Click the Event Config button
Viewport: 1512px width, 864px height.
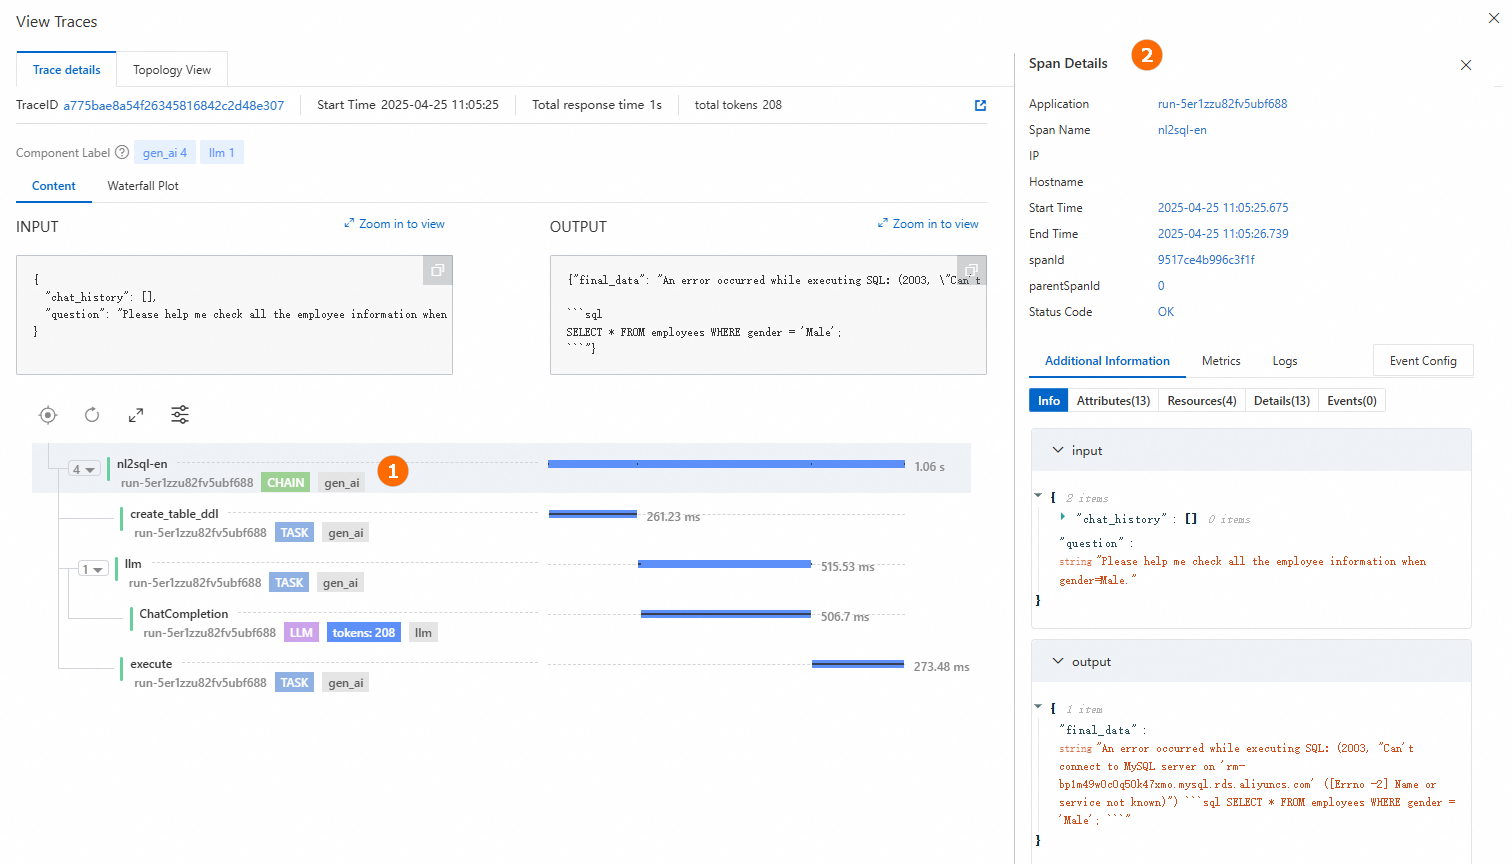1423,361
